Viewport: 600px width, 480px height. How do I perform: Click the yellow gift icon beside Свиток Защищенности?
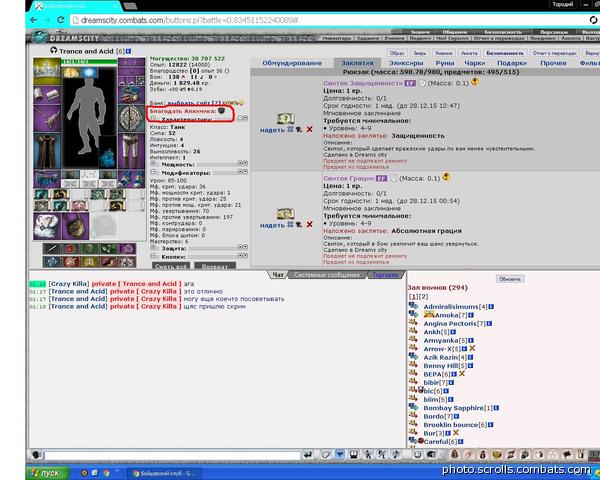click(x=474, y=82)
